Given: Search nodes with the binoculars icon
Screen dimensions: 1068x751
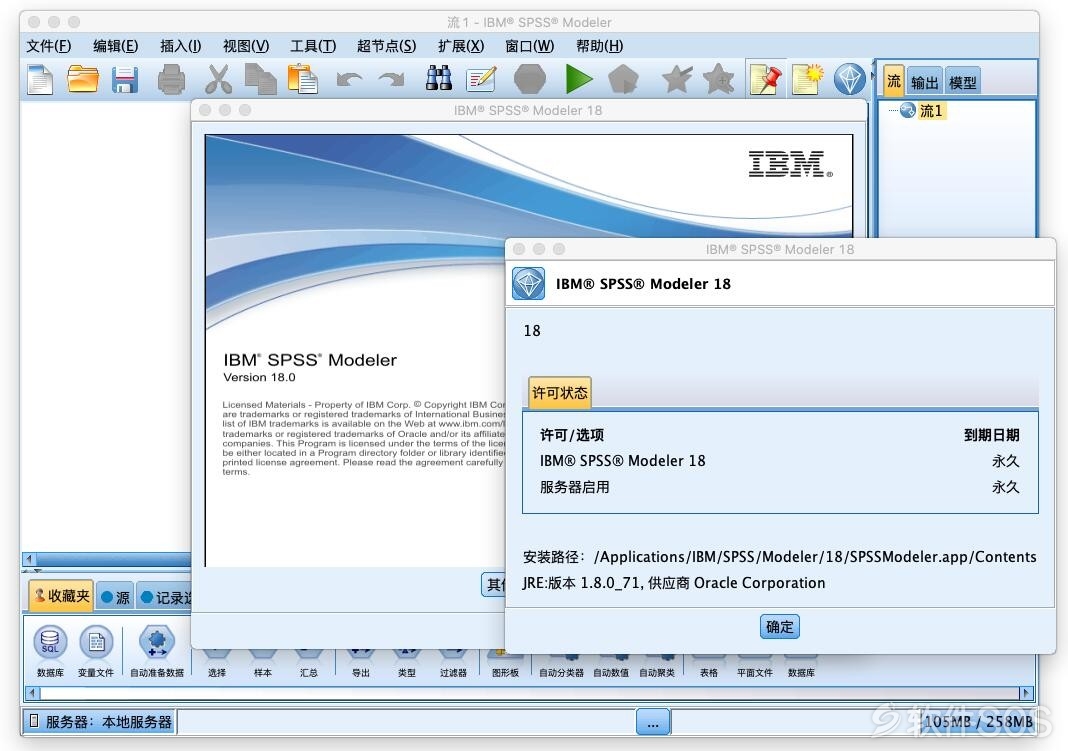Looking at the screenshot, I should (439, 79).
